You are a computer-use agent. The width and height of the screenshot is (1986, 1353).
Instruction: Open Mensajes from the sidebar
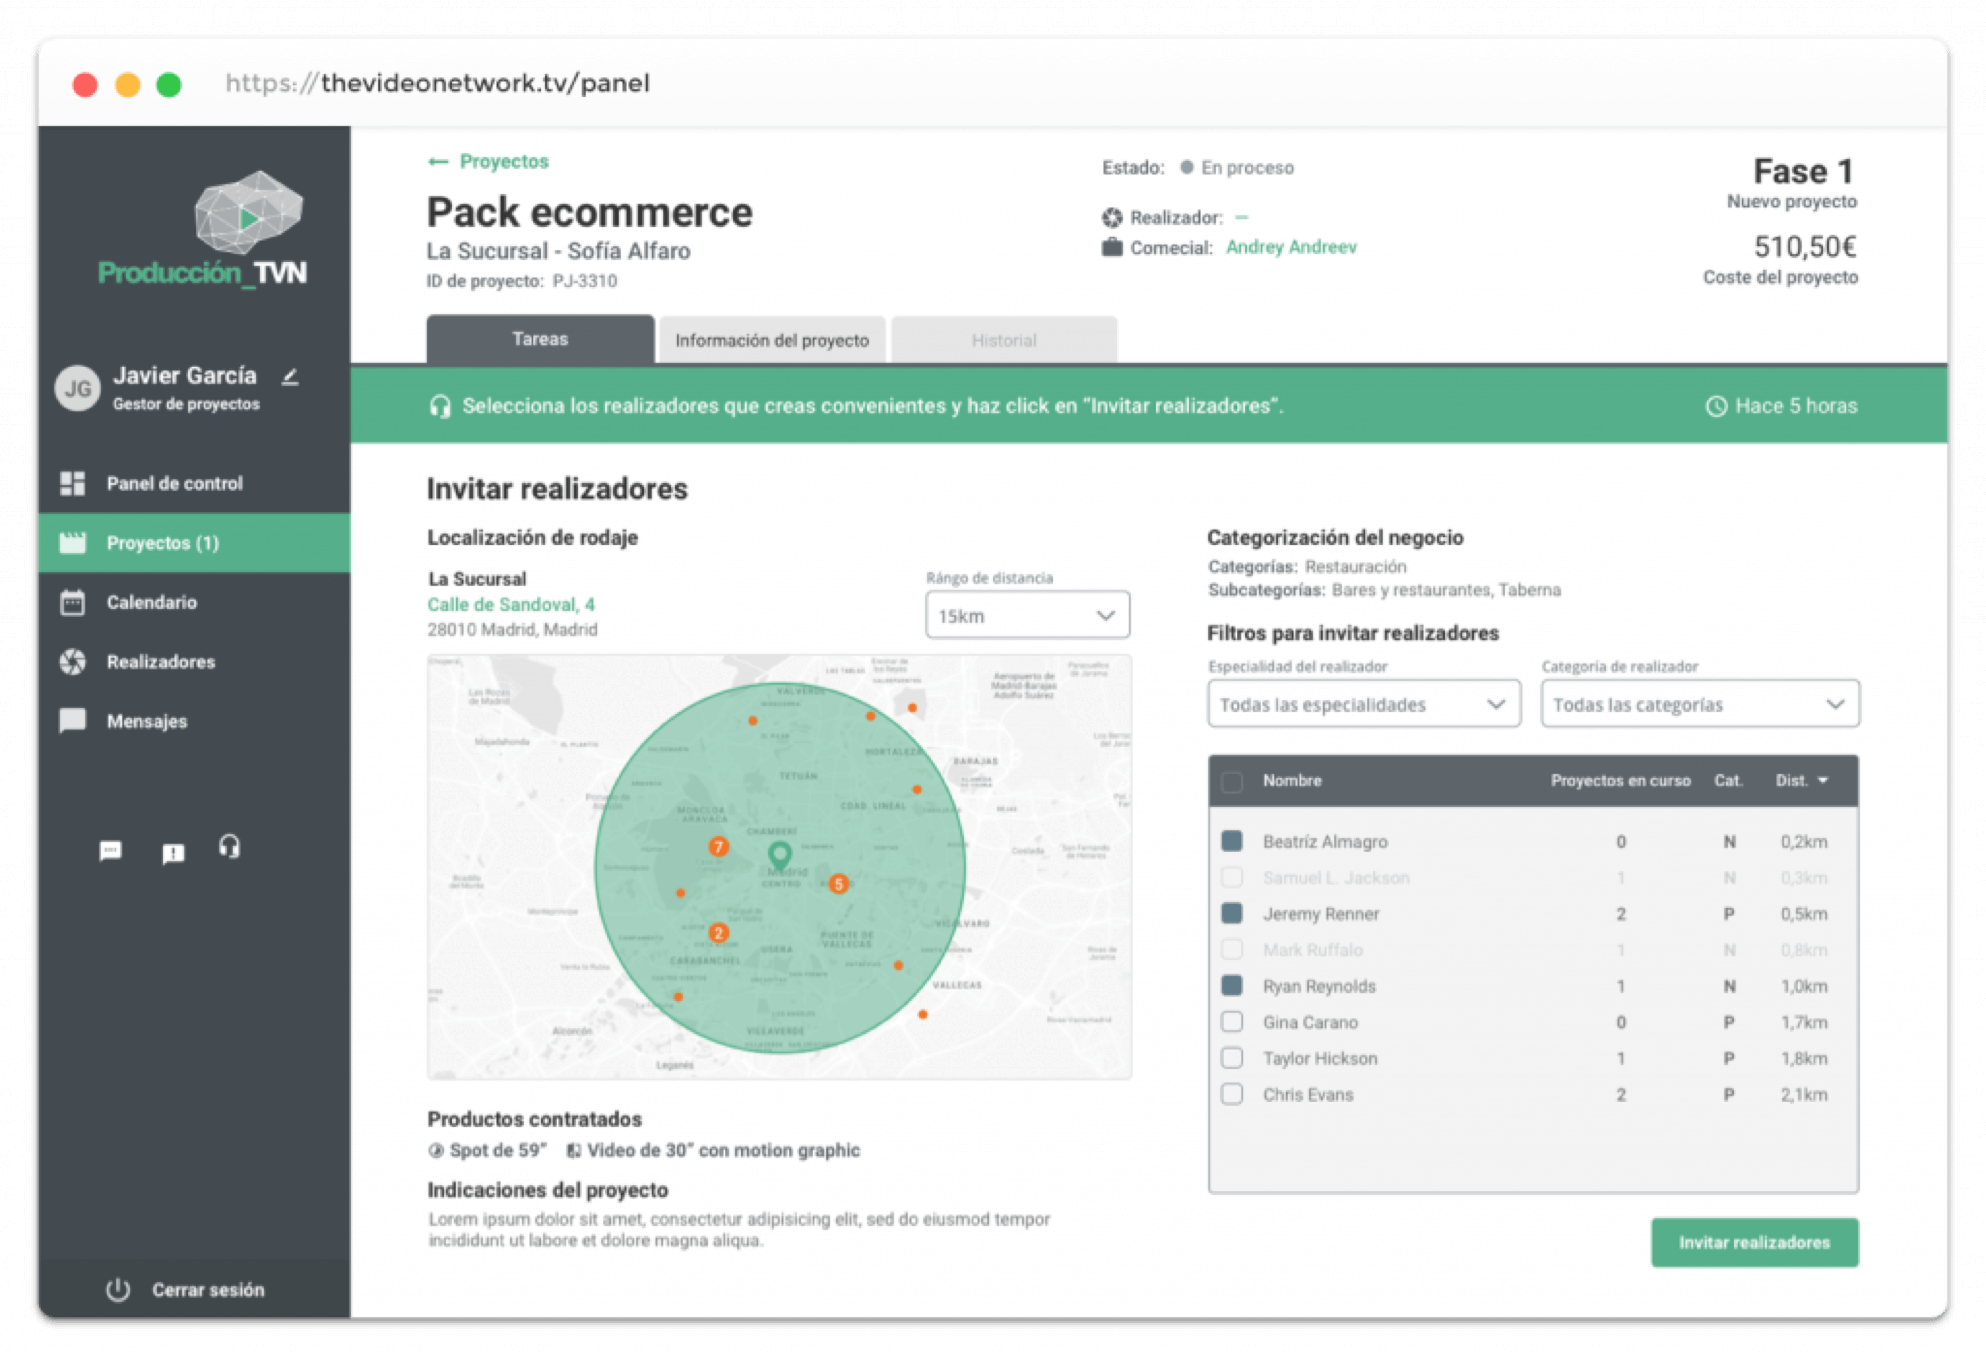(x=146, y=721)
